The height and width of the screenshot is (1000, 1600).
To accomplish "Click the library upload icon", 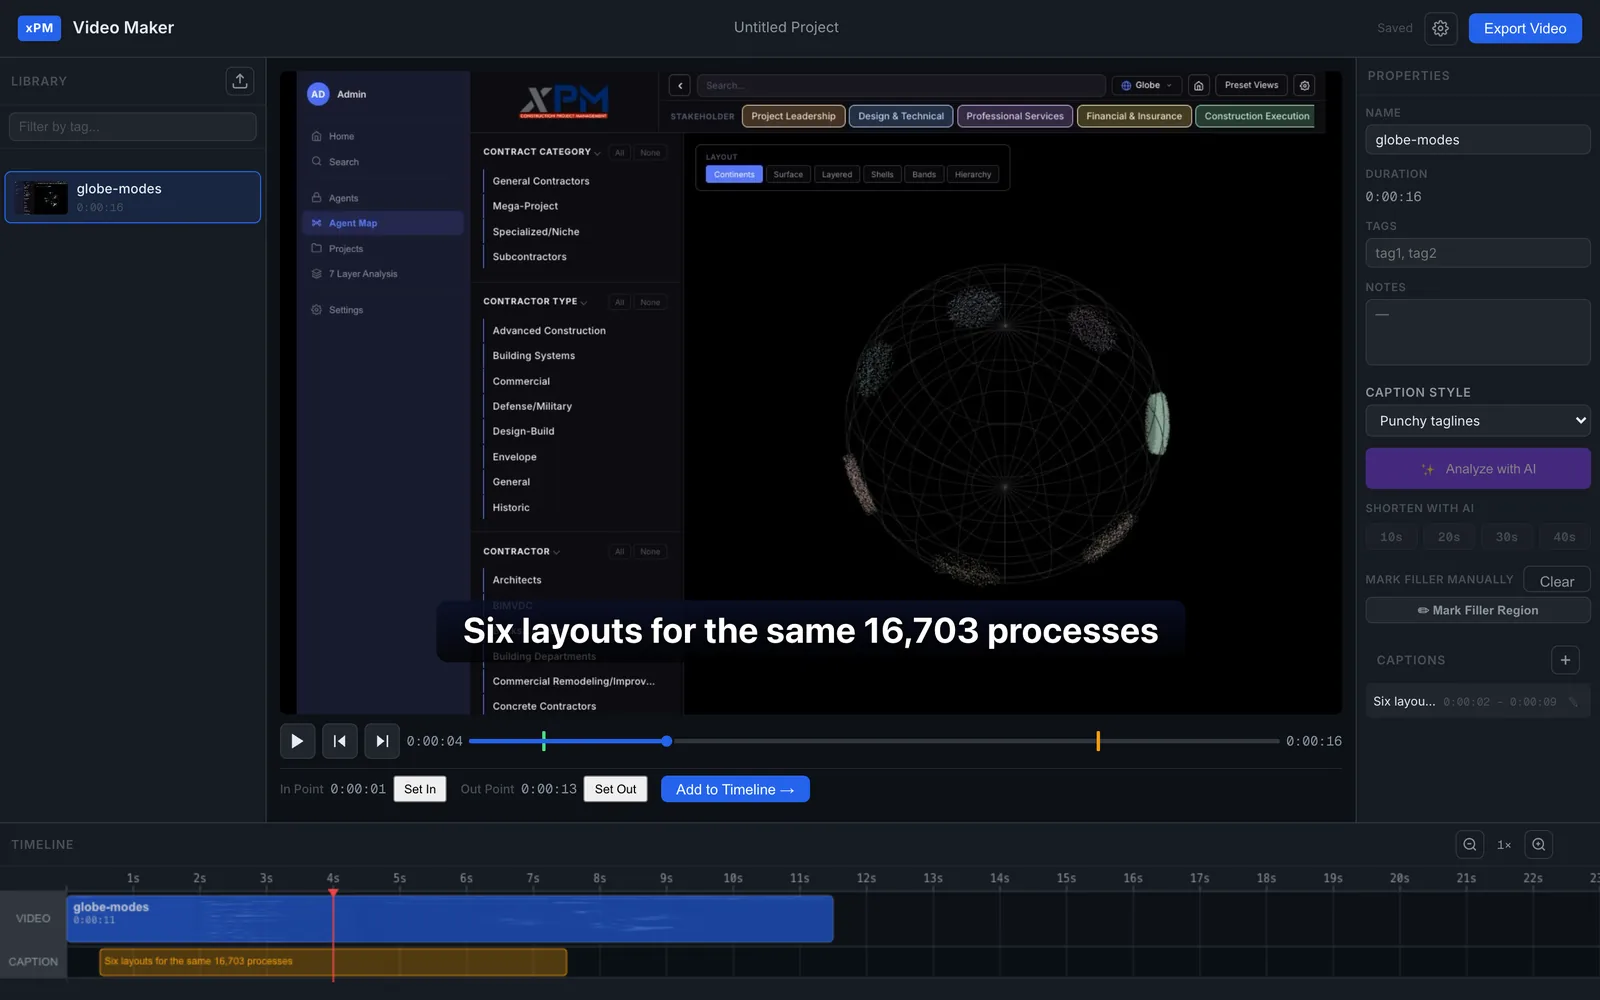I will [x=240, y=81].
